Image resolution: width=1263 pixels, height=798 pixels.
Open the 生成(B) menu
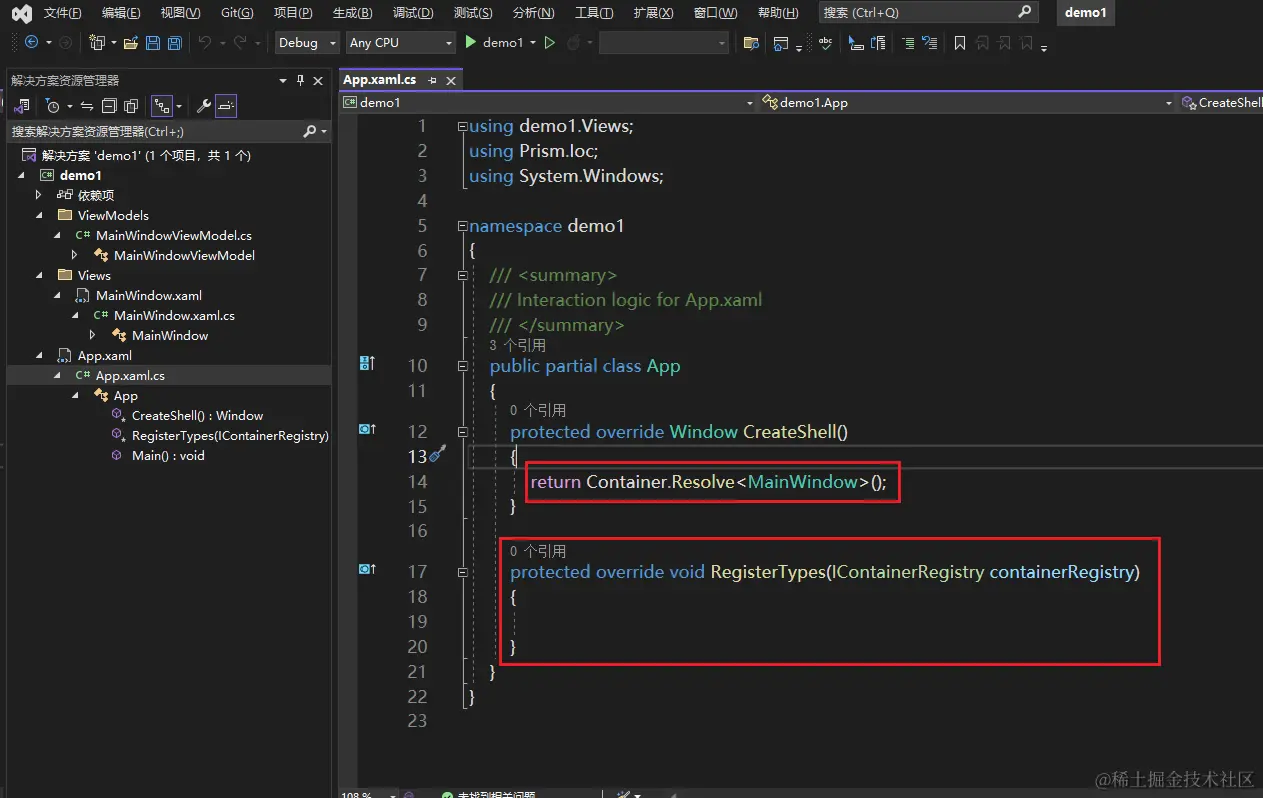tap(352, 13)
